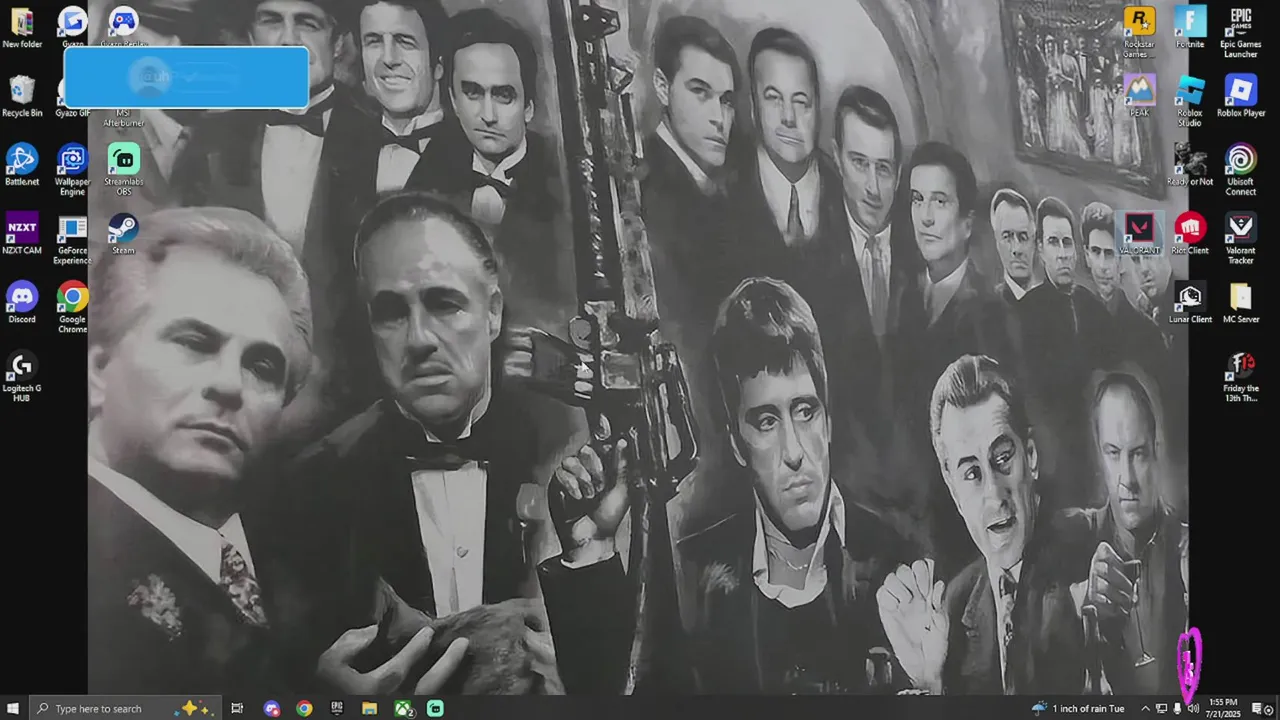
Task: Open the Discord desktop shortcut
Action: point(22,304)
